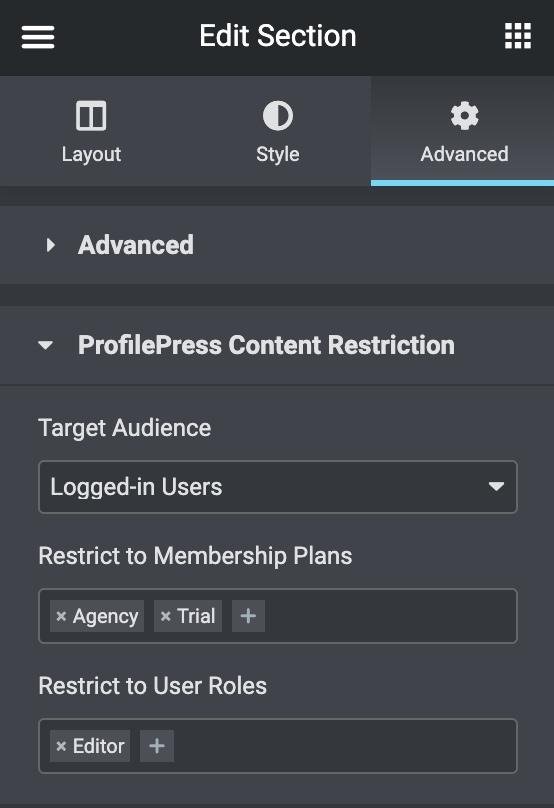Remove the Editor user role tag
The height and width of the screenshot is (808, 554).
point(61,746)
